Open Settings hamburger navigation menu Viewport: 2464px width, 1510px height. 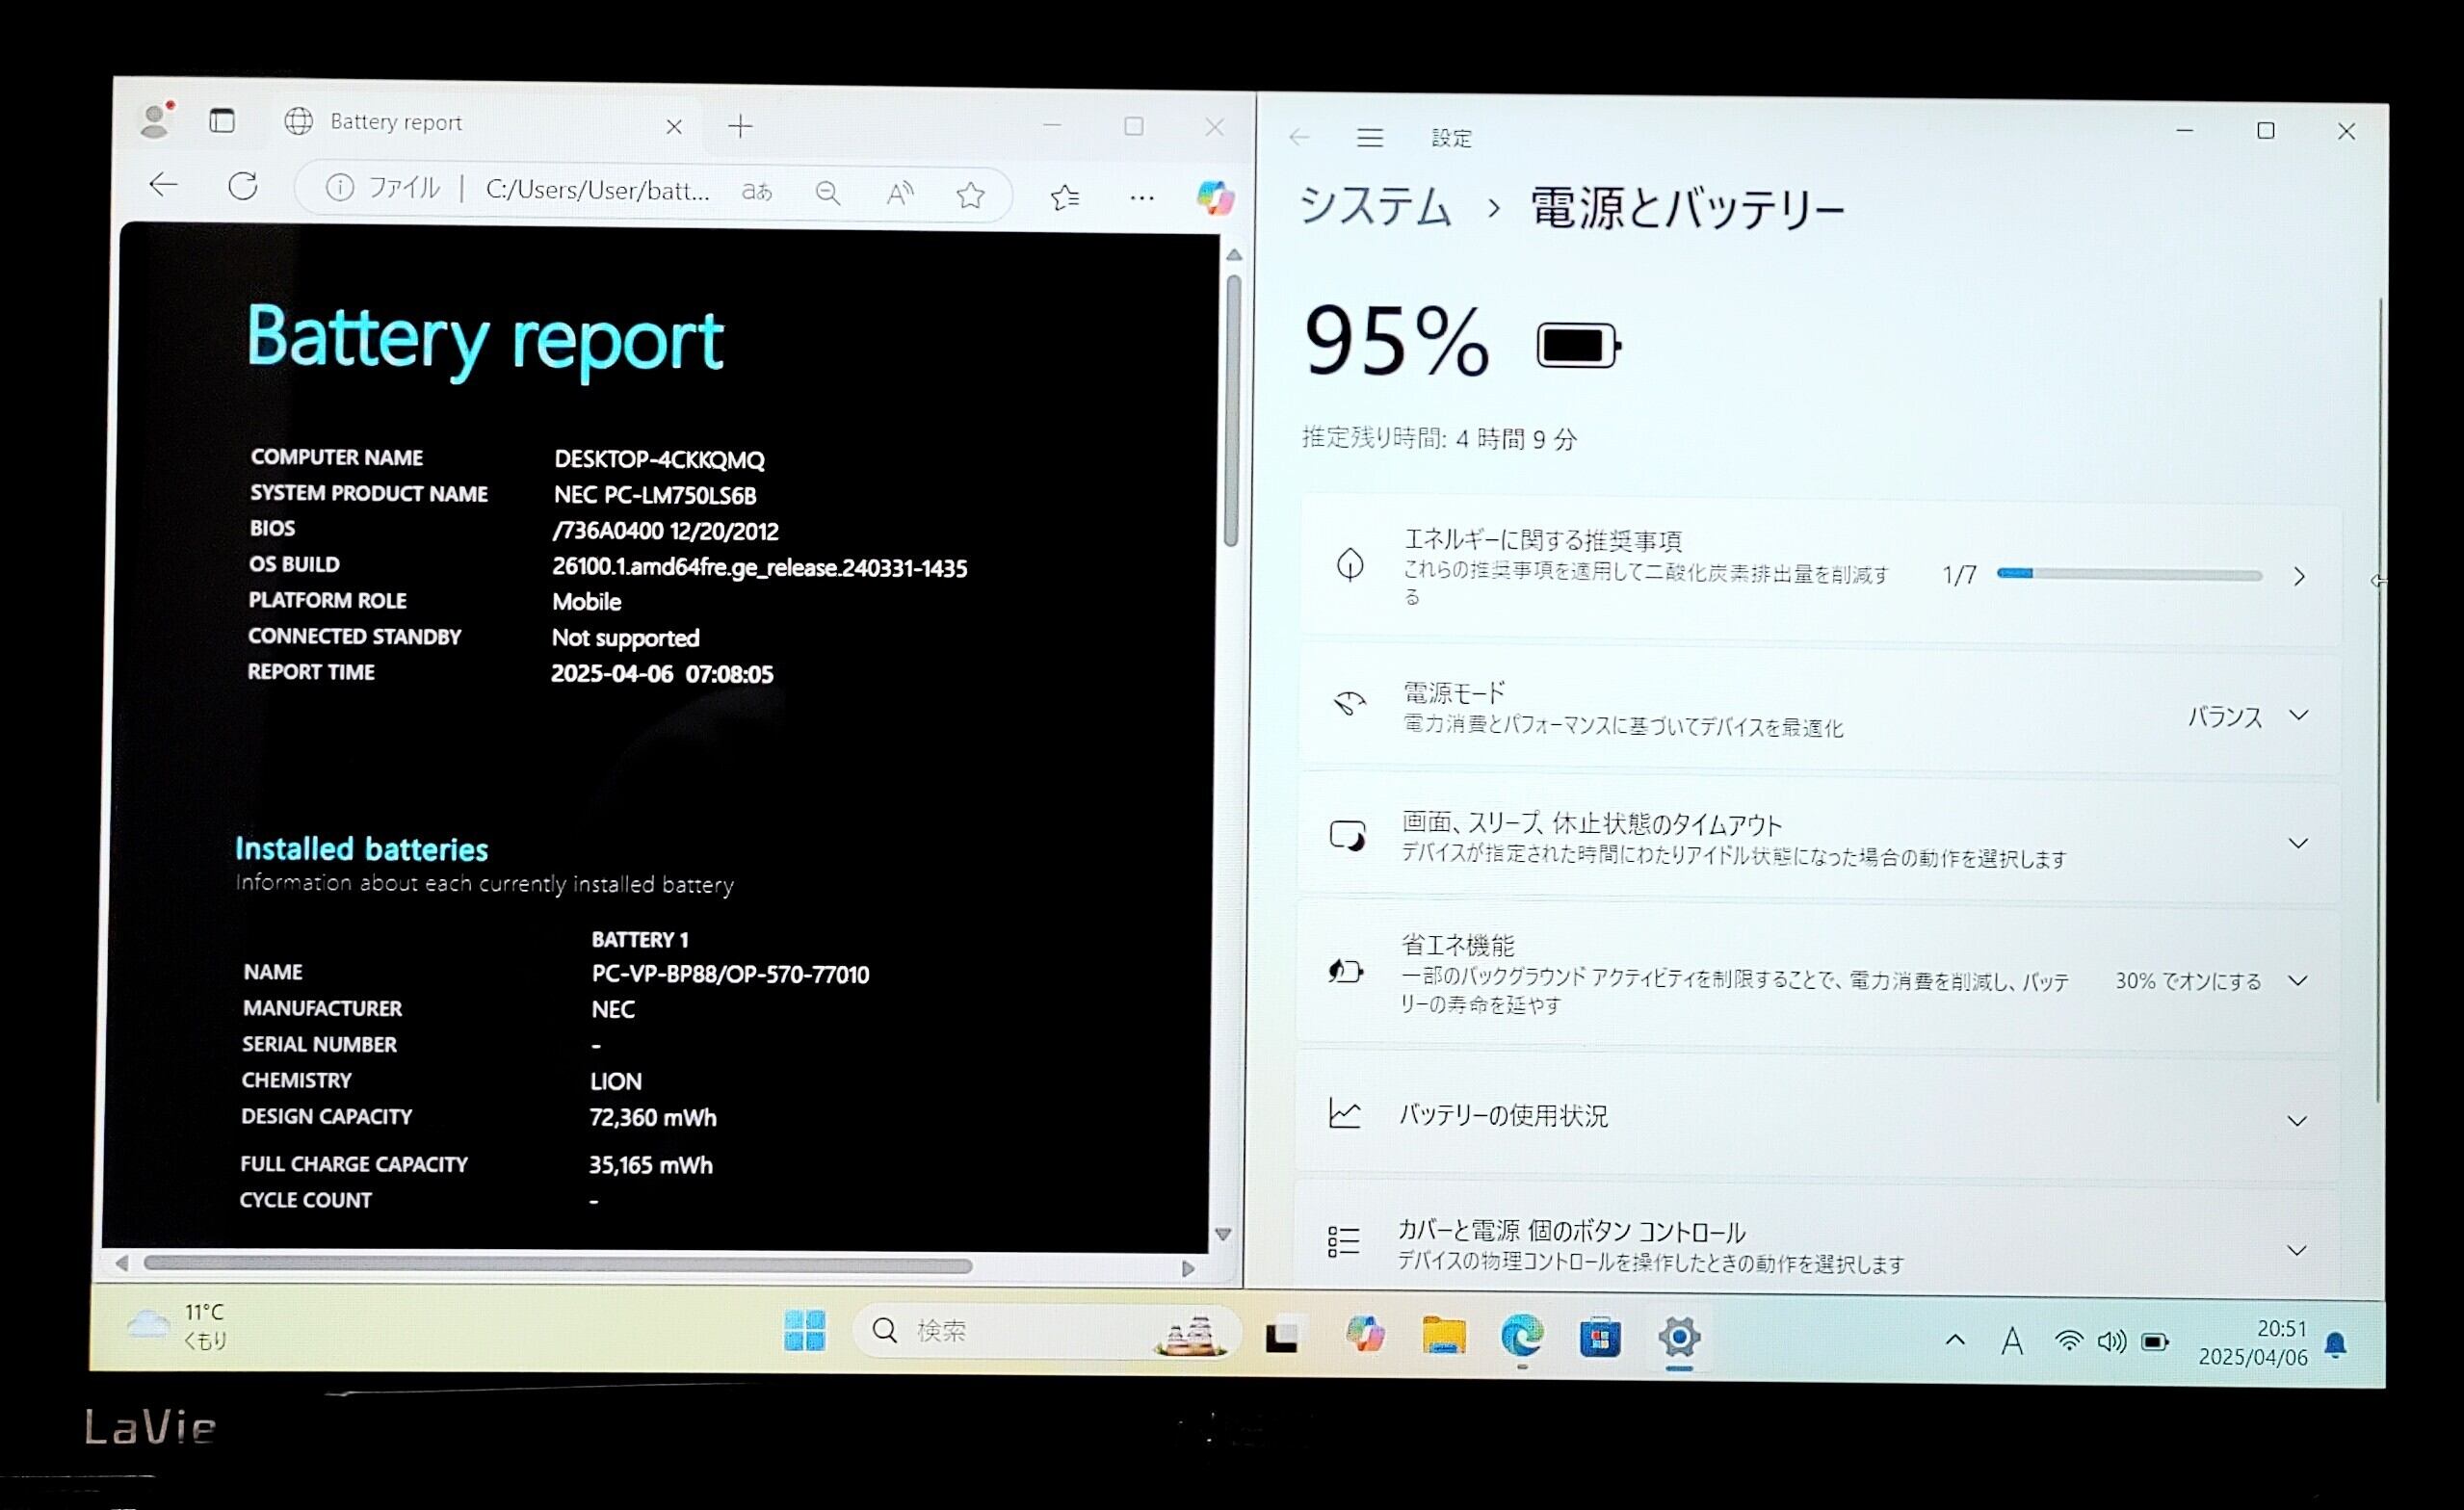pyautogui.click(x=1369, y=138)
